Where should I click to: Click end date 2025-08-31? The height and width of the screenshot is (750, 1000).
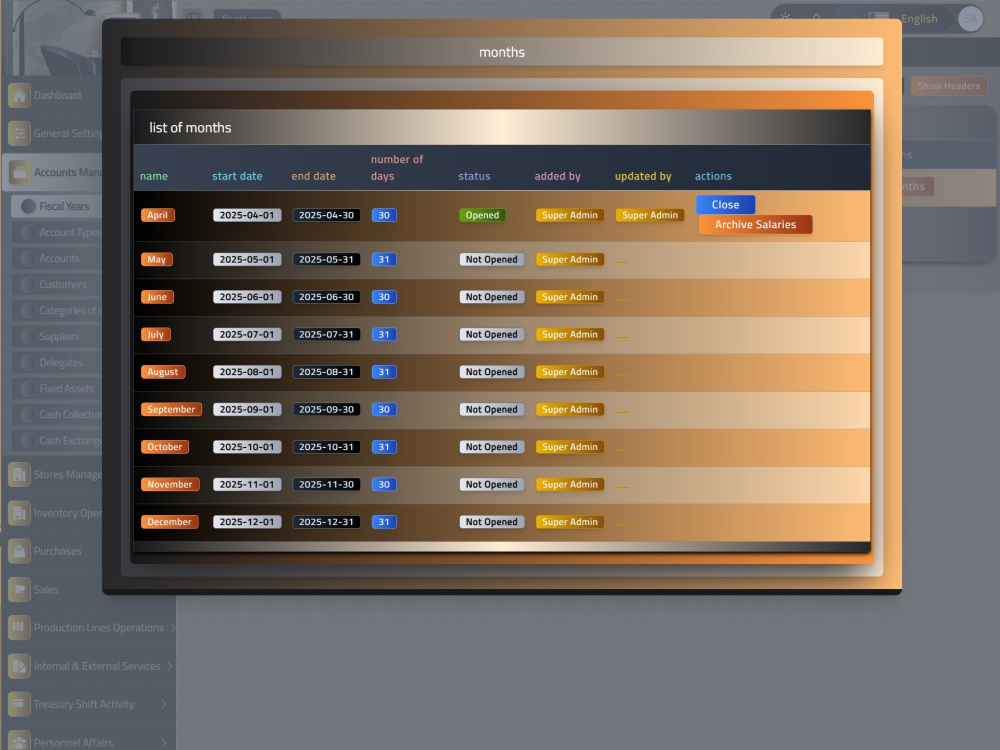coord(326,372)
